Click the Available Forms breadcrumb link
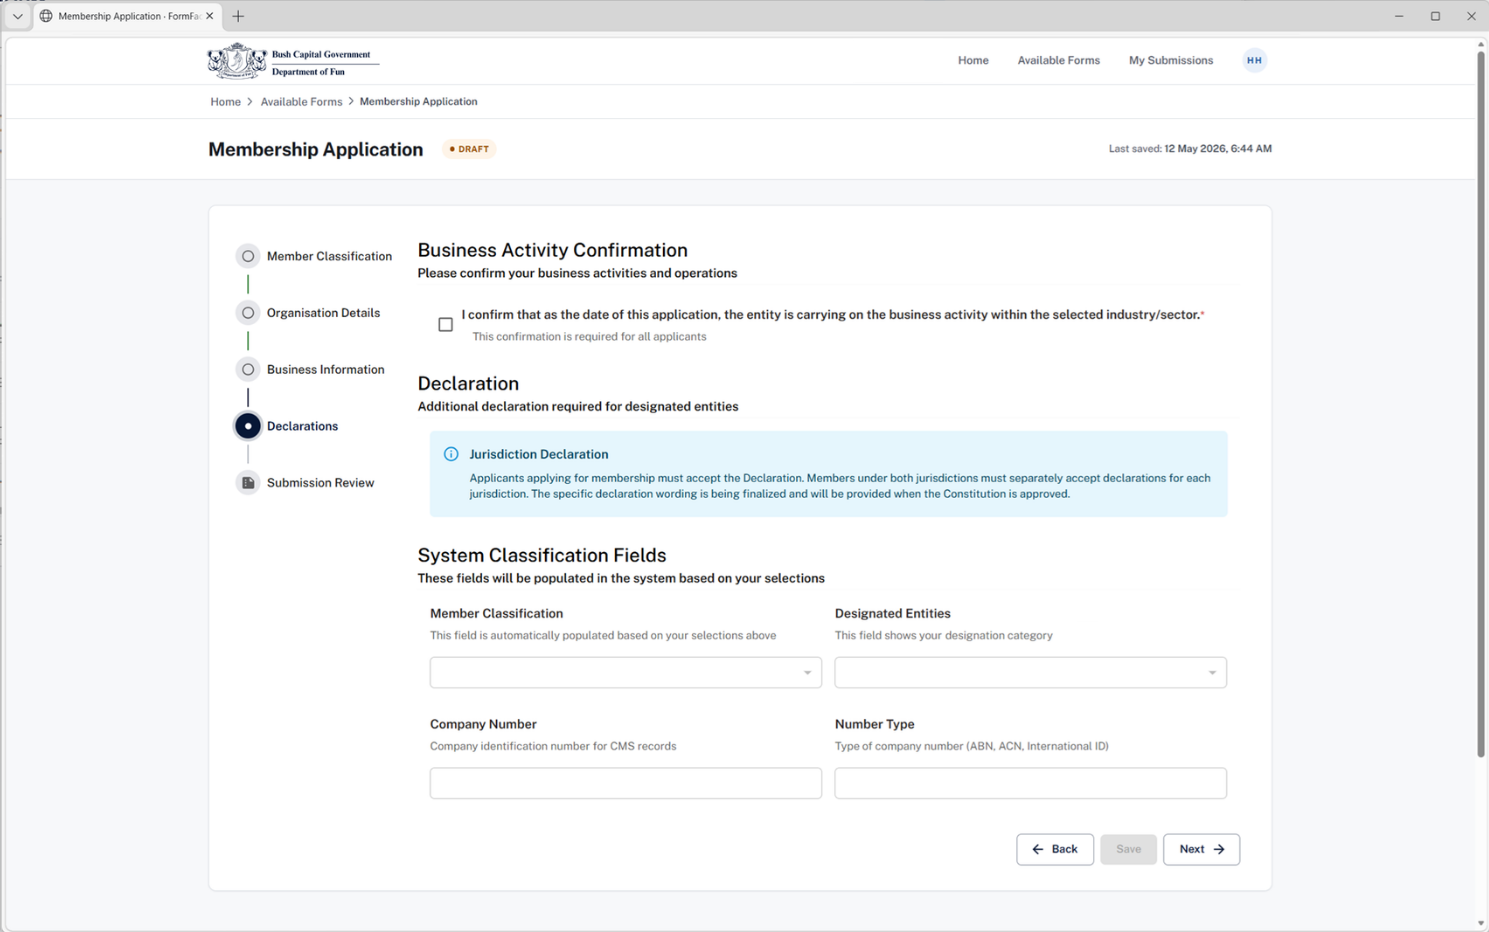Image resolution: width=1489 pixels, height=932 pixels. click(301, 102)
